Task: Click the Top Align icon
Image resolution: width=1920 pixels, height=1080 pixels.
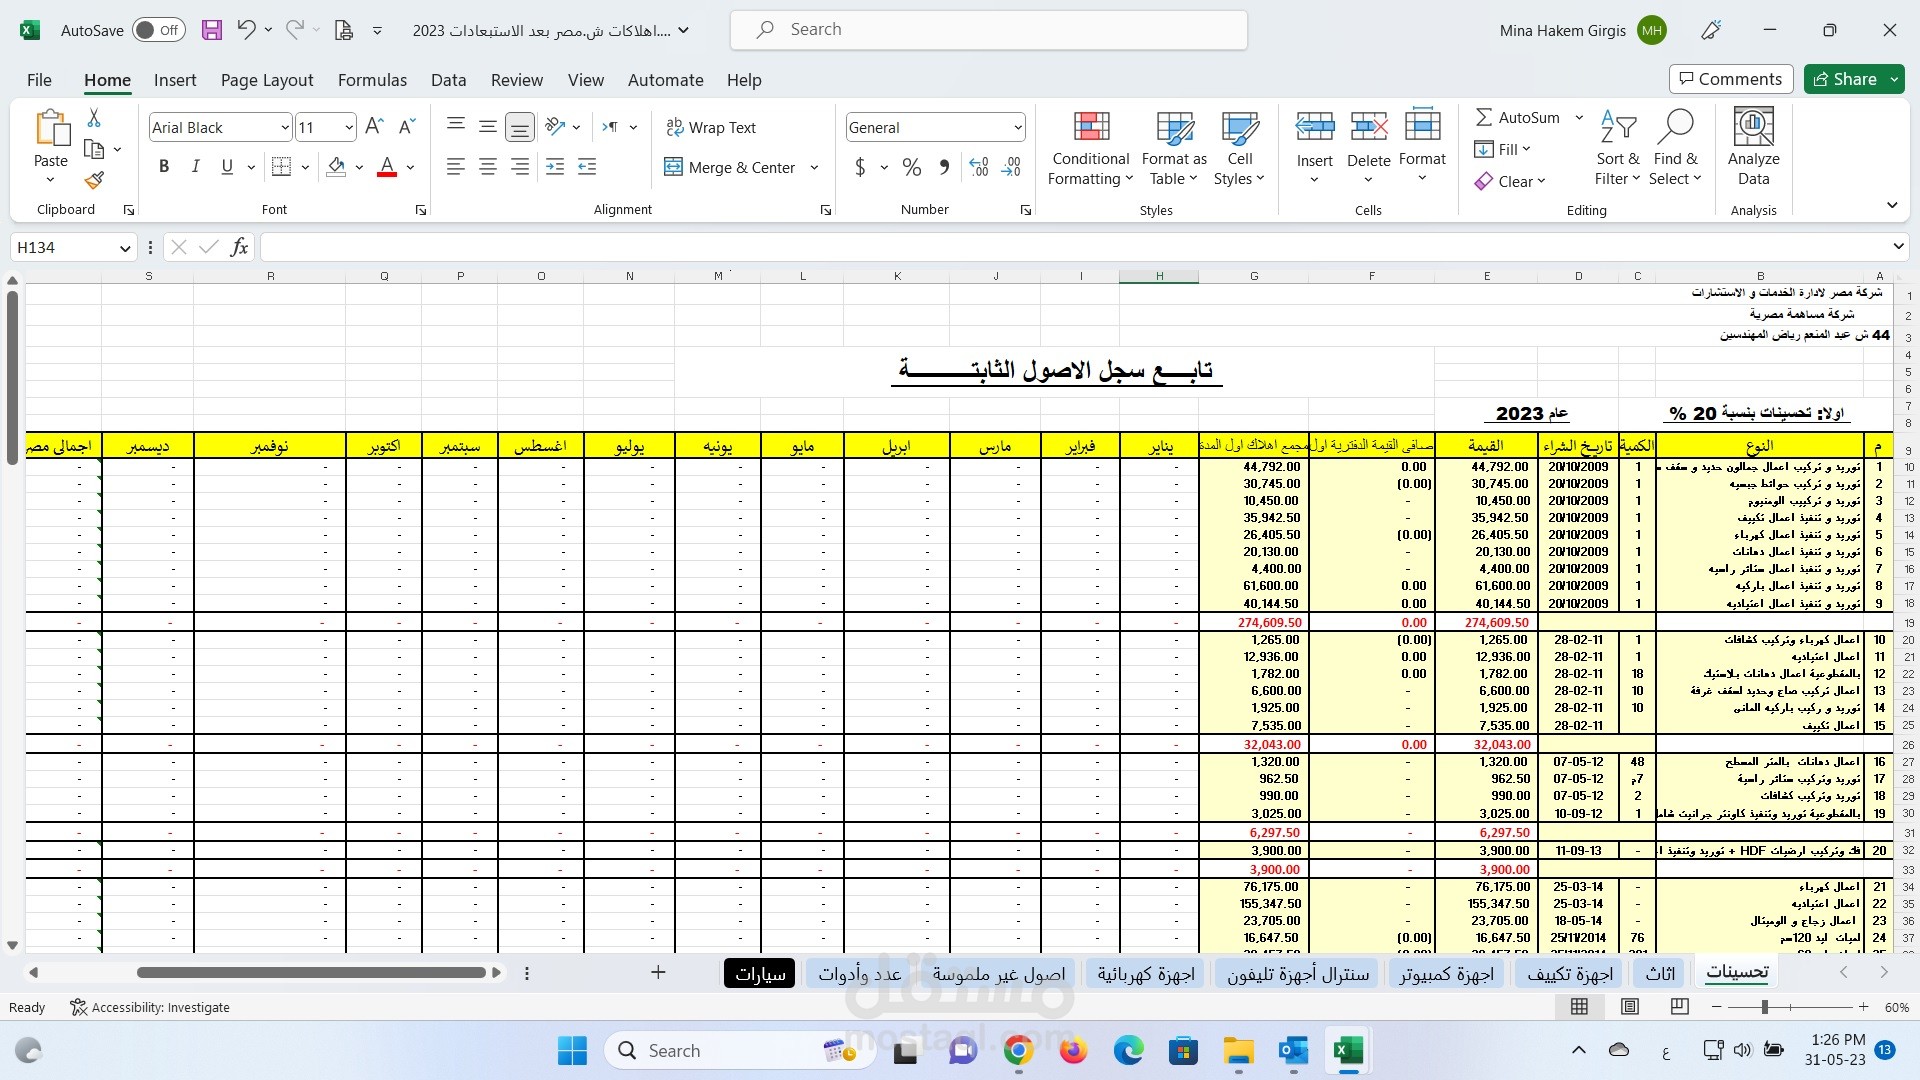Action: (x=456, y=126)
